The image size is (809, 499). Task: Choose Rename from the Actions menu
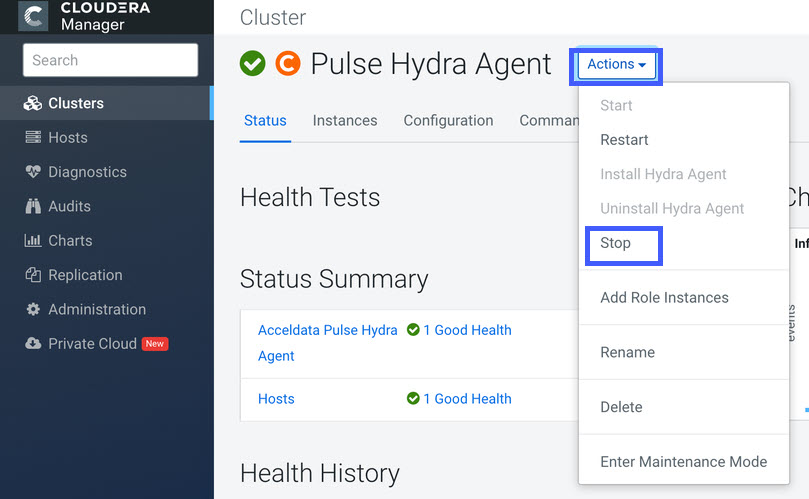point(627,352)
